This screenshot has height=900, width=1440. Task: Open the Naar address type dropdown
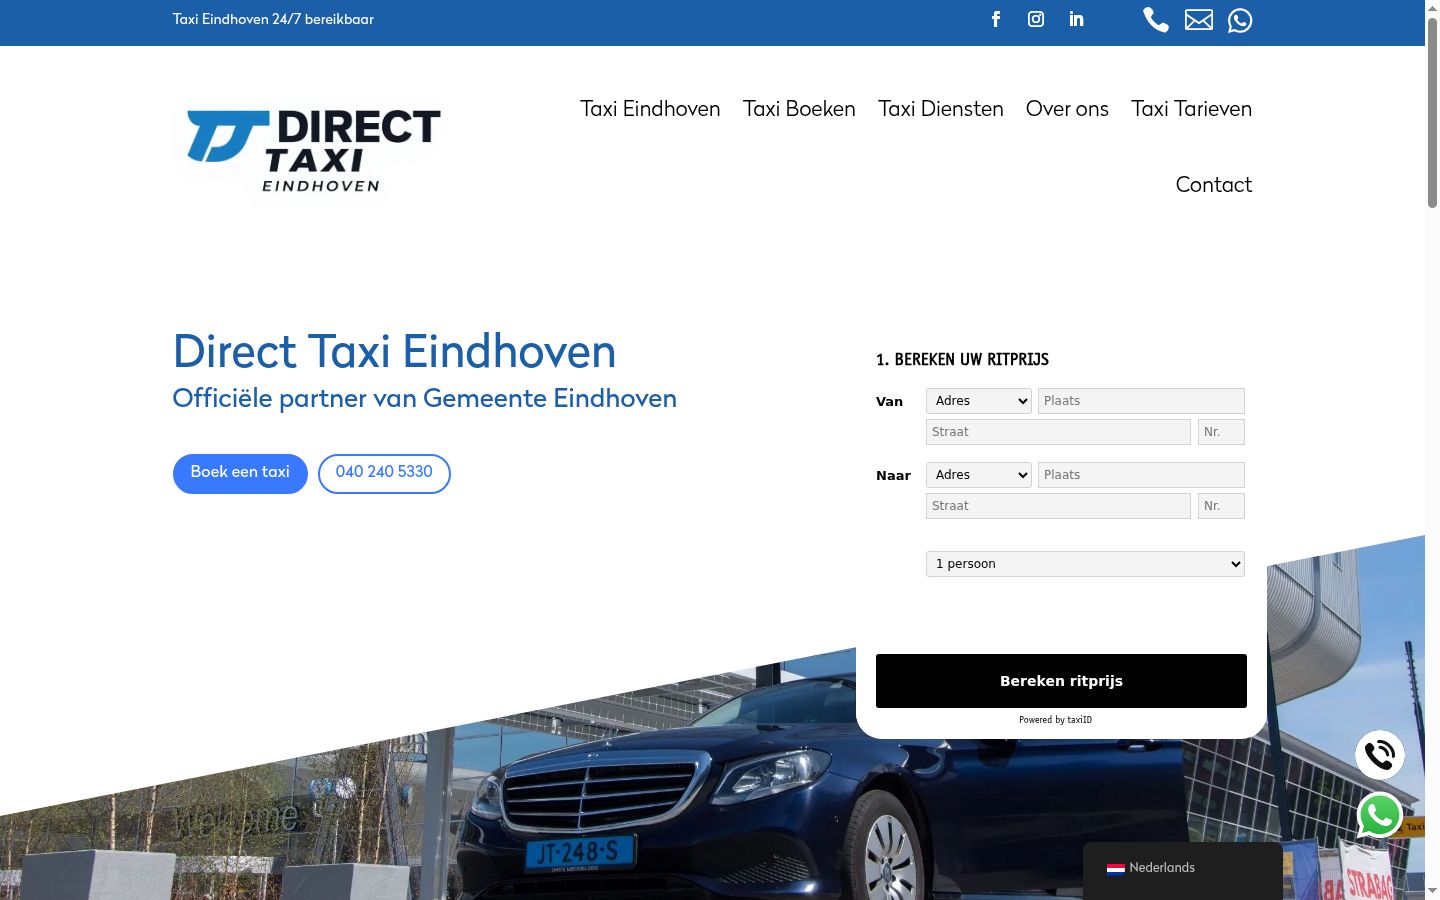979,475
